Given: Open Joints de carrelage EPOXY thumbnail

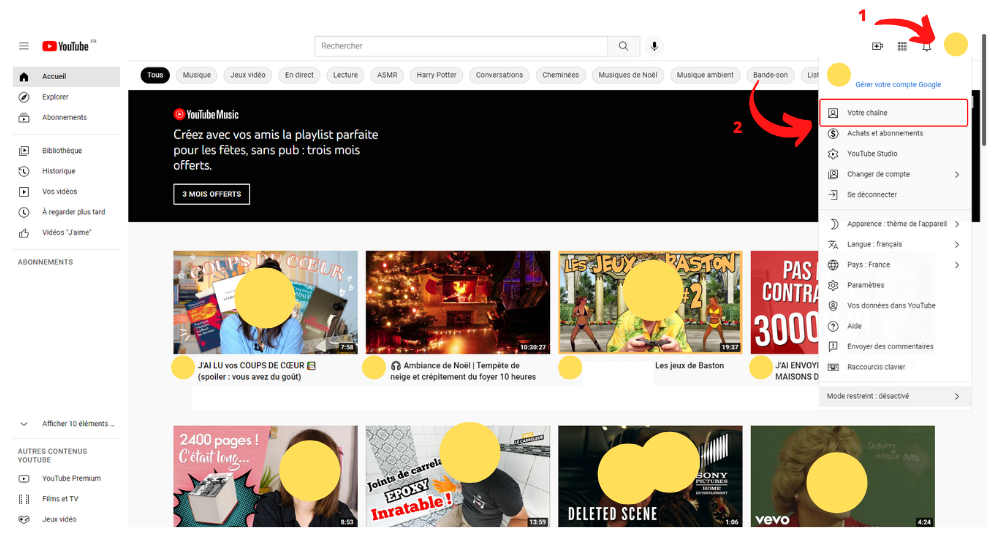Looking at the screenshot, I should click(x=458, y=476).
